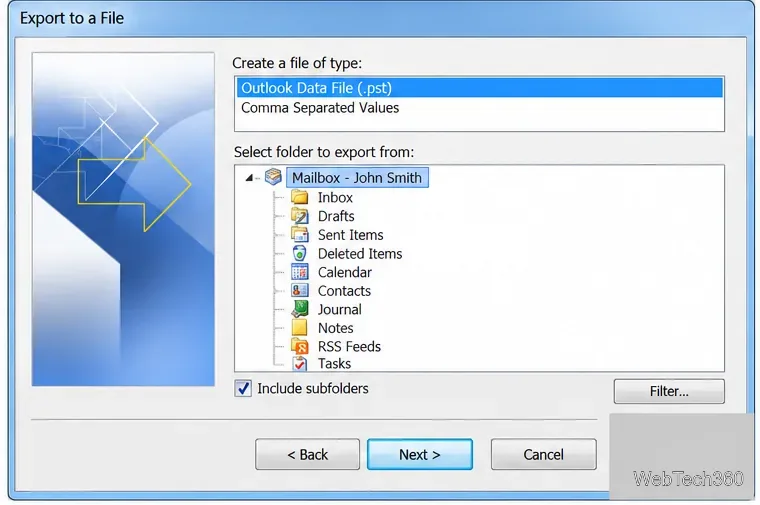This screenshot has width=760, height=505.
Task: Click the Calendar grid icon
Action: coord(300,272)
